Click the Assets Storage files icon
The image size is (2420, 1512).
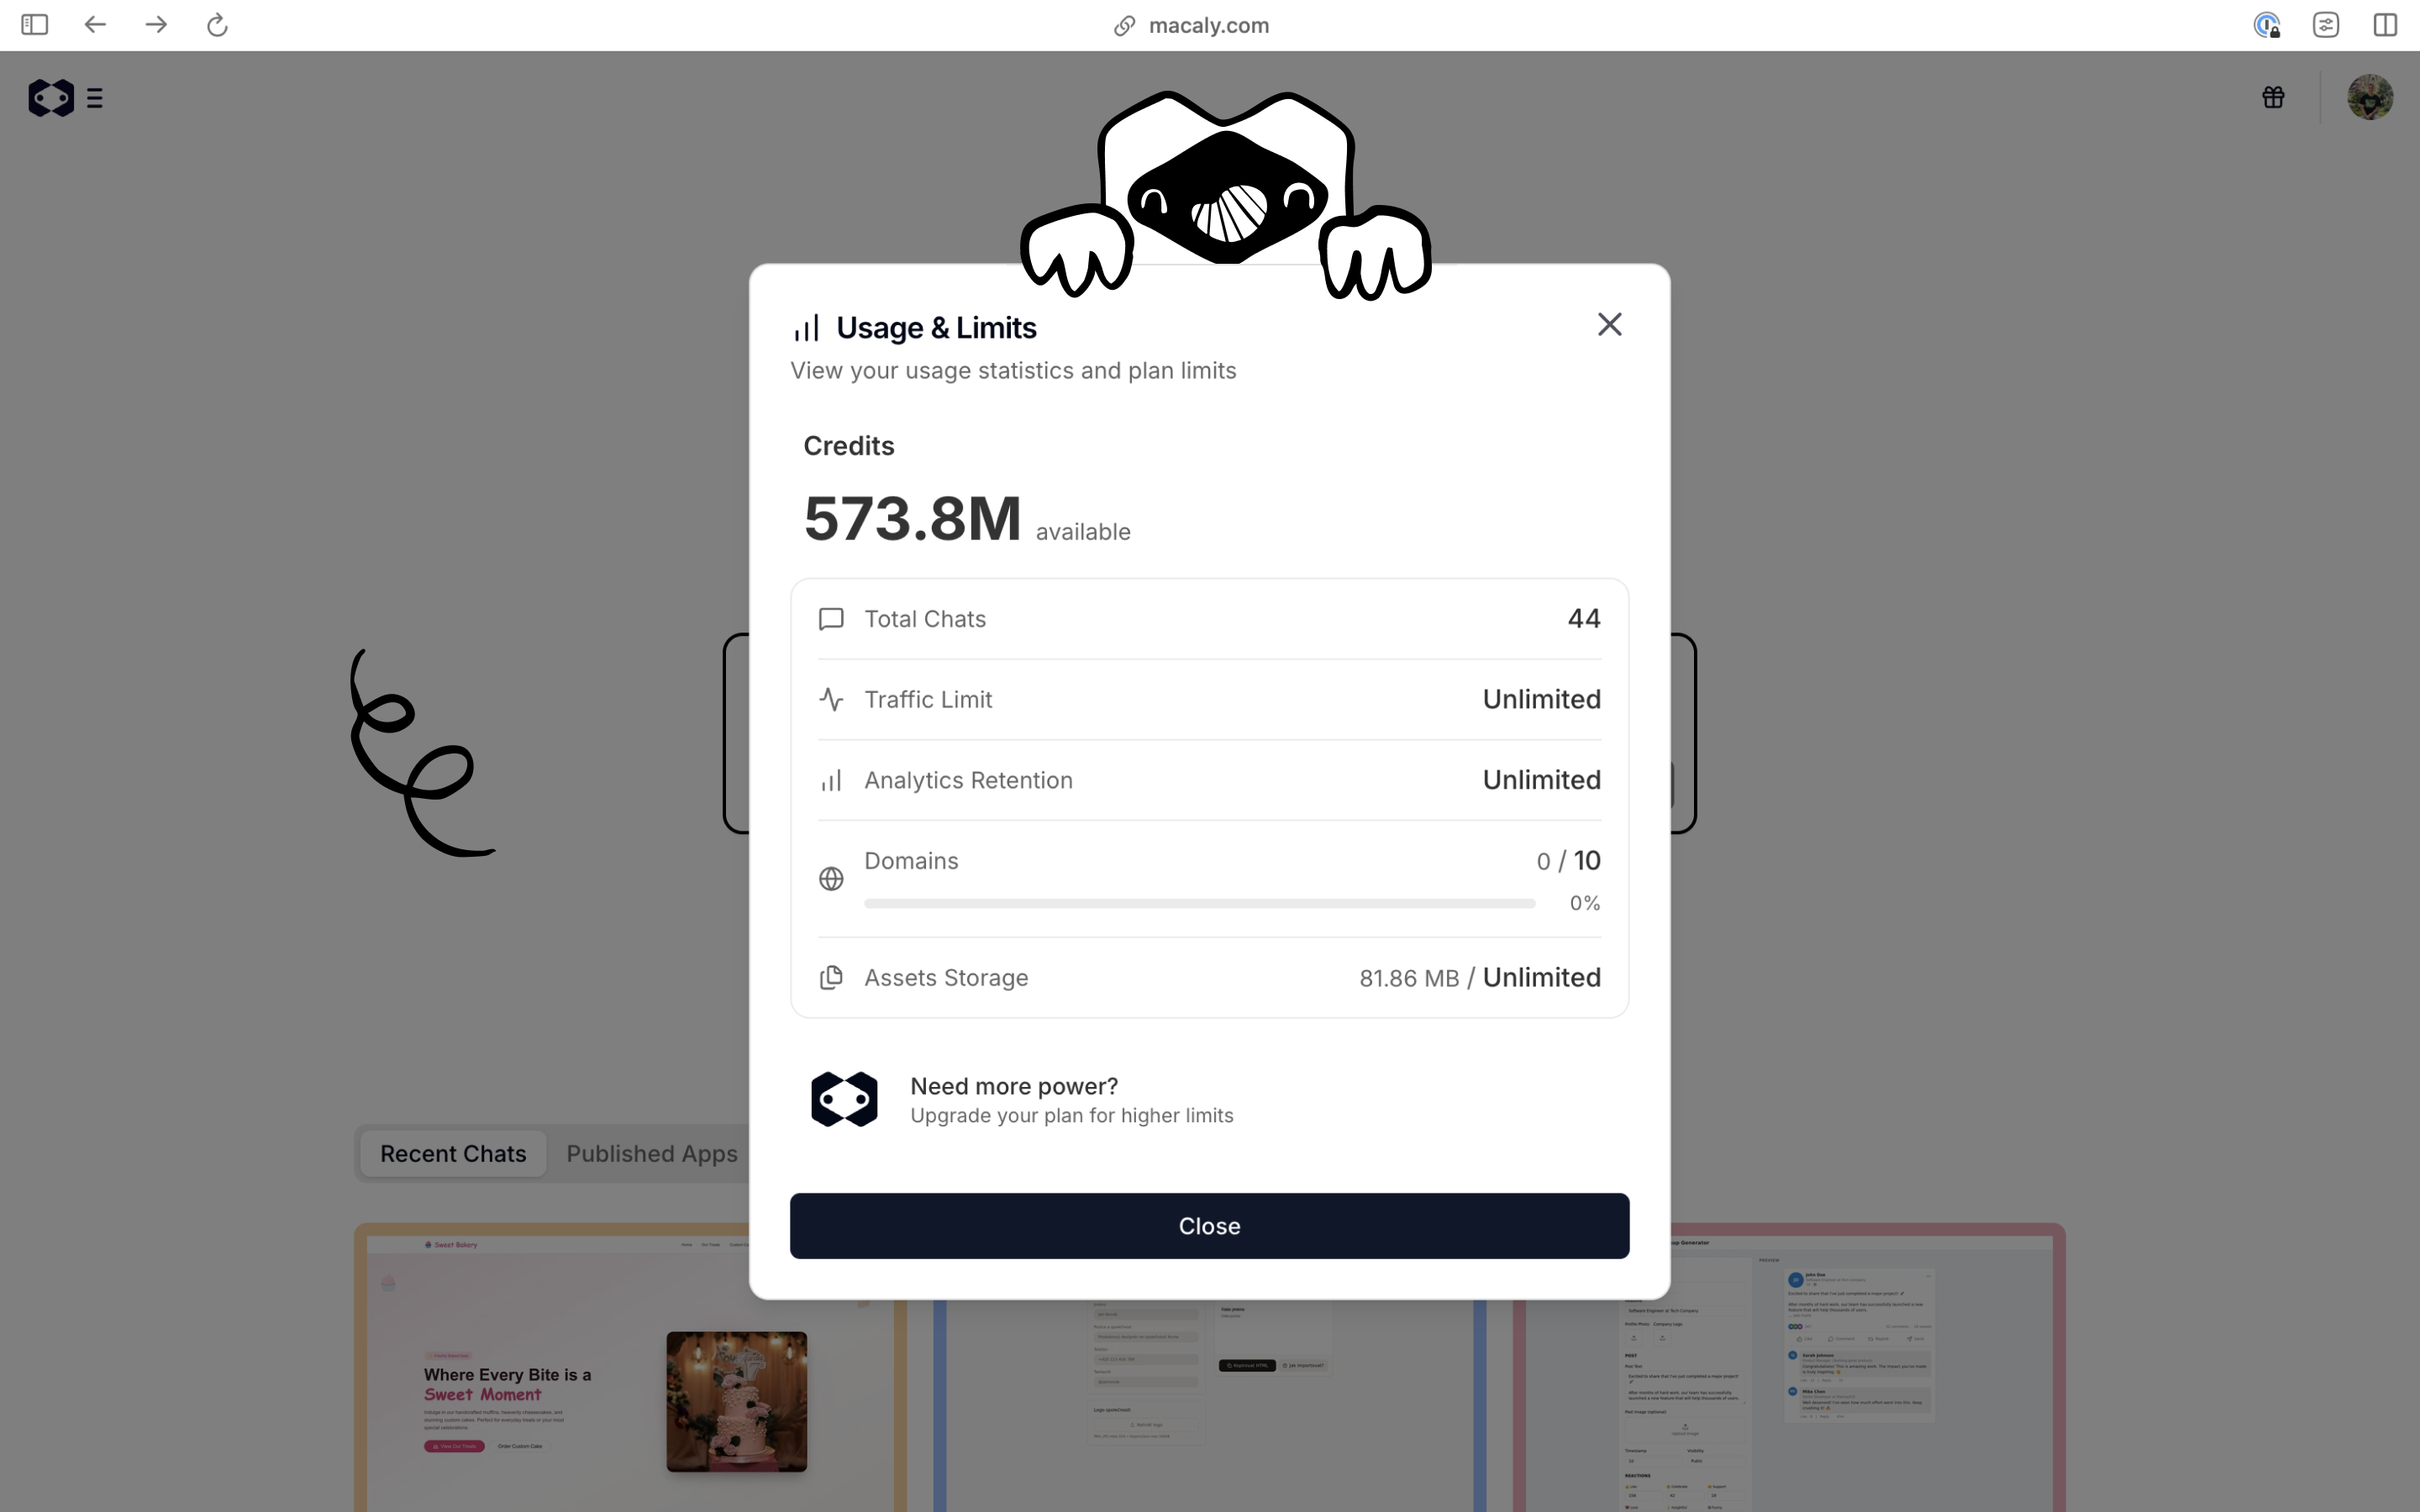point(831,977)
